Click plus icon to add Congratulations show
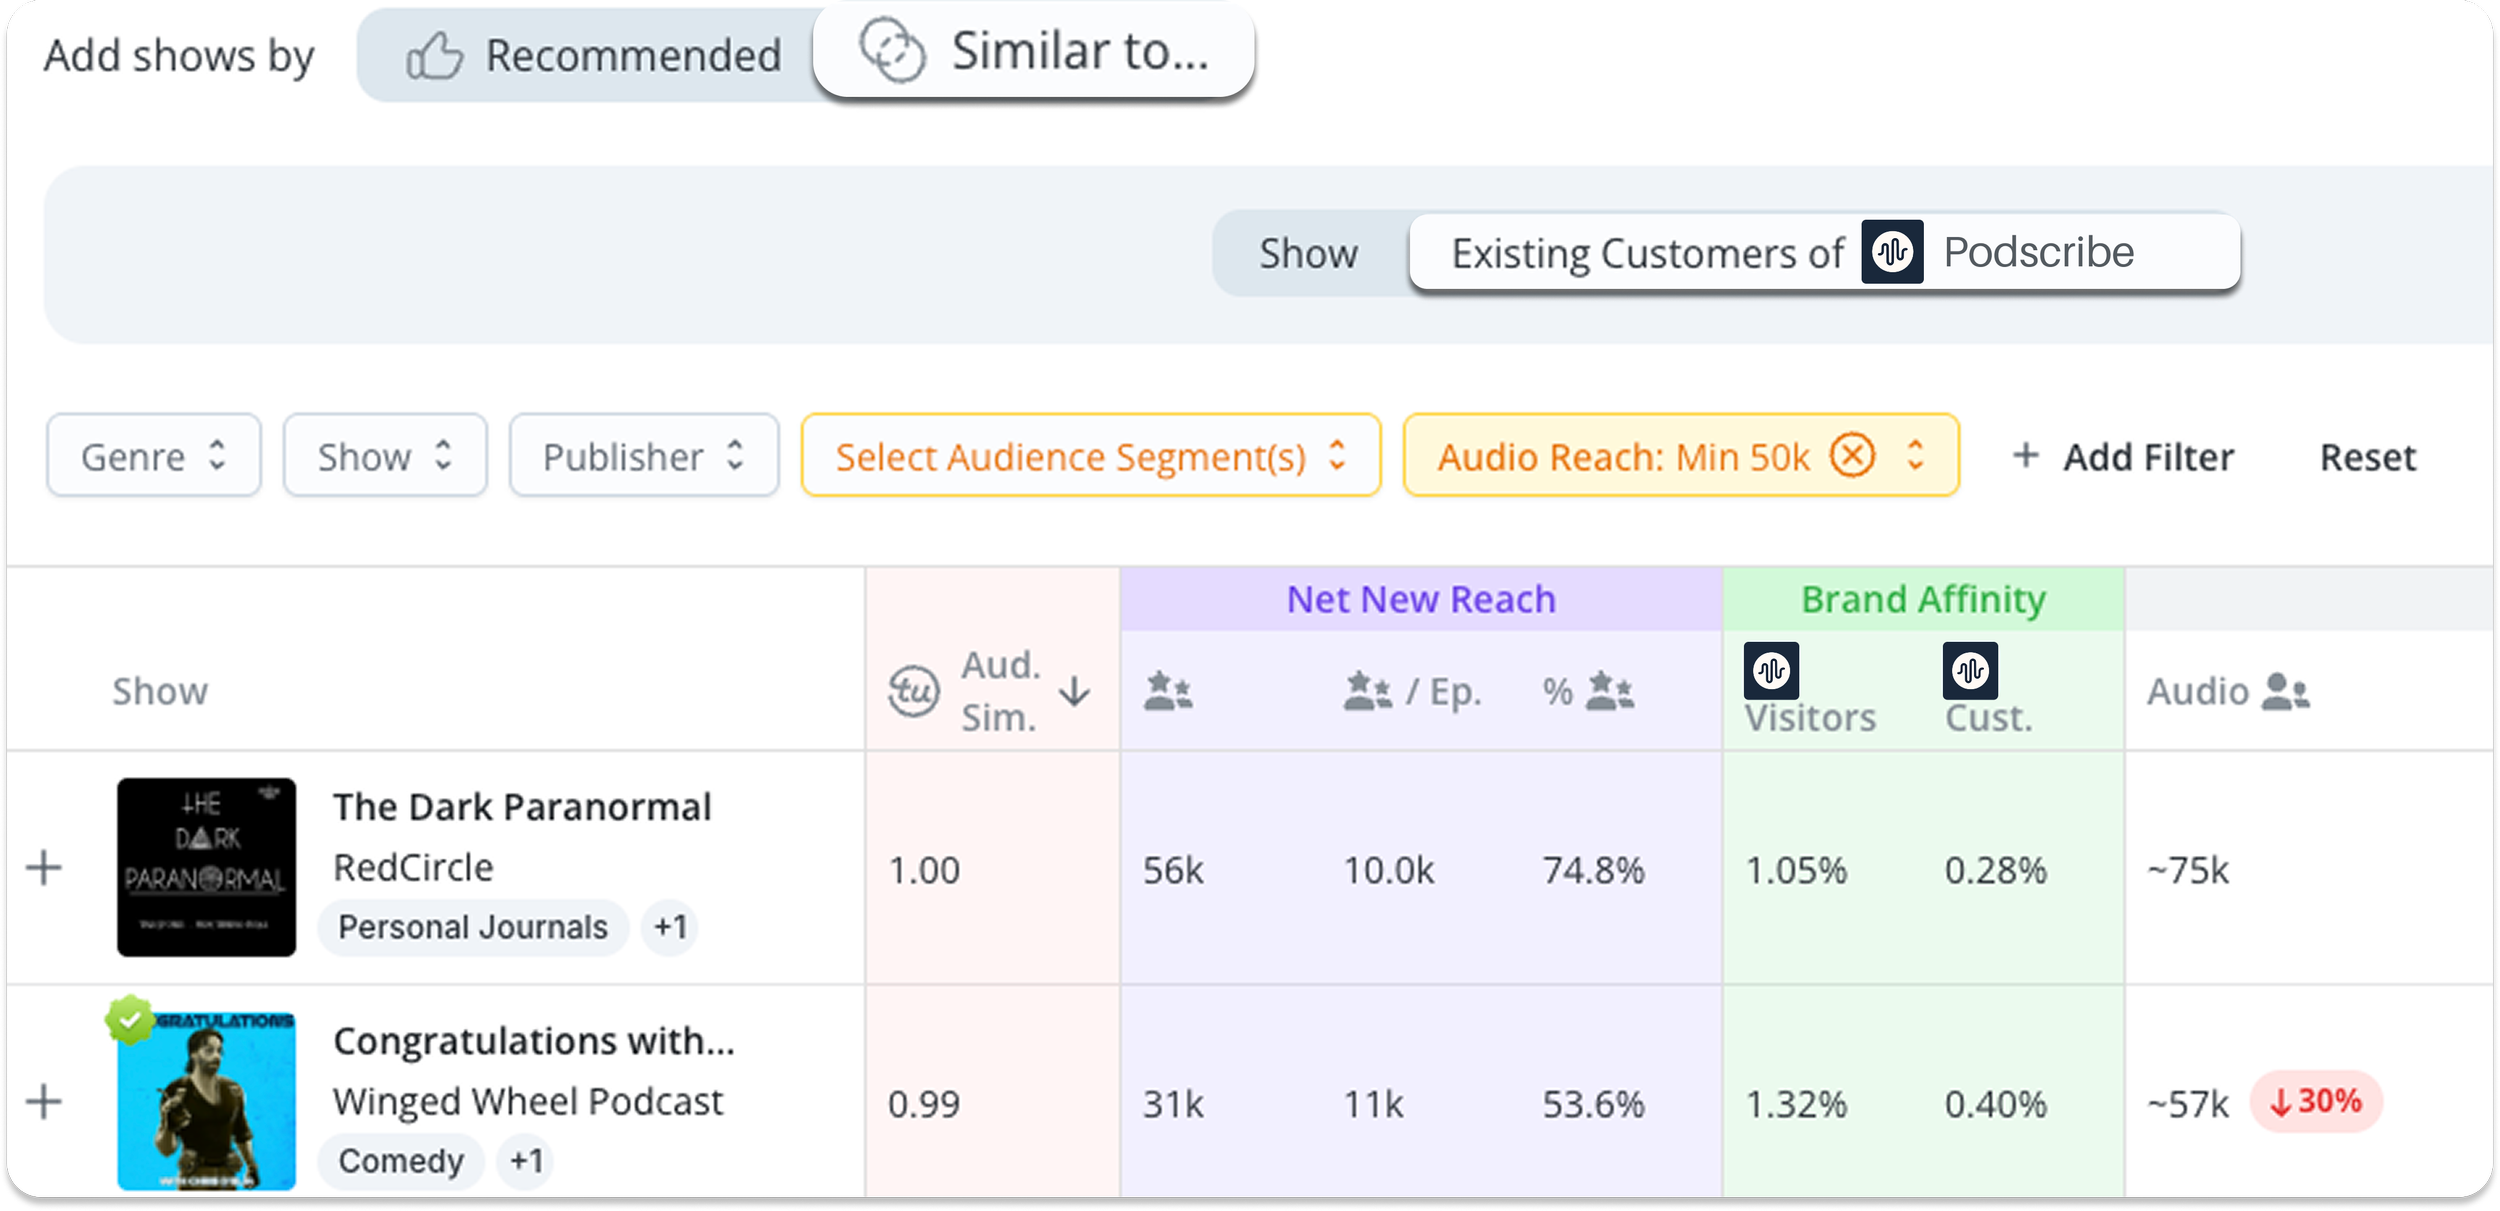 [44, 1102]
